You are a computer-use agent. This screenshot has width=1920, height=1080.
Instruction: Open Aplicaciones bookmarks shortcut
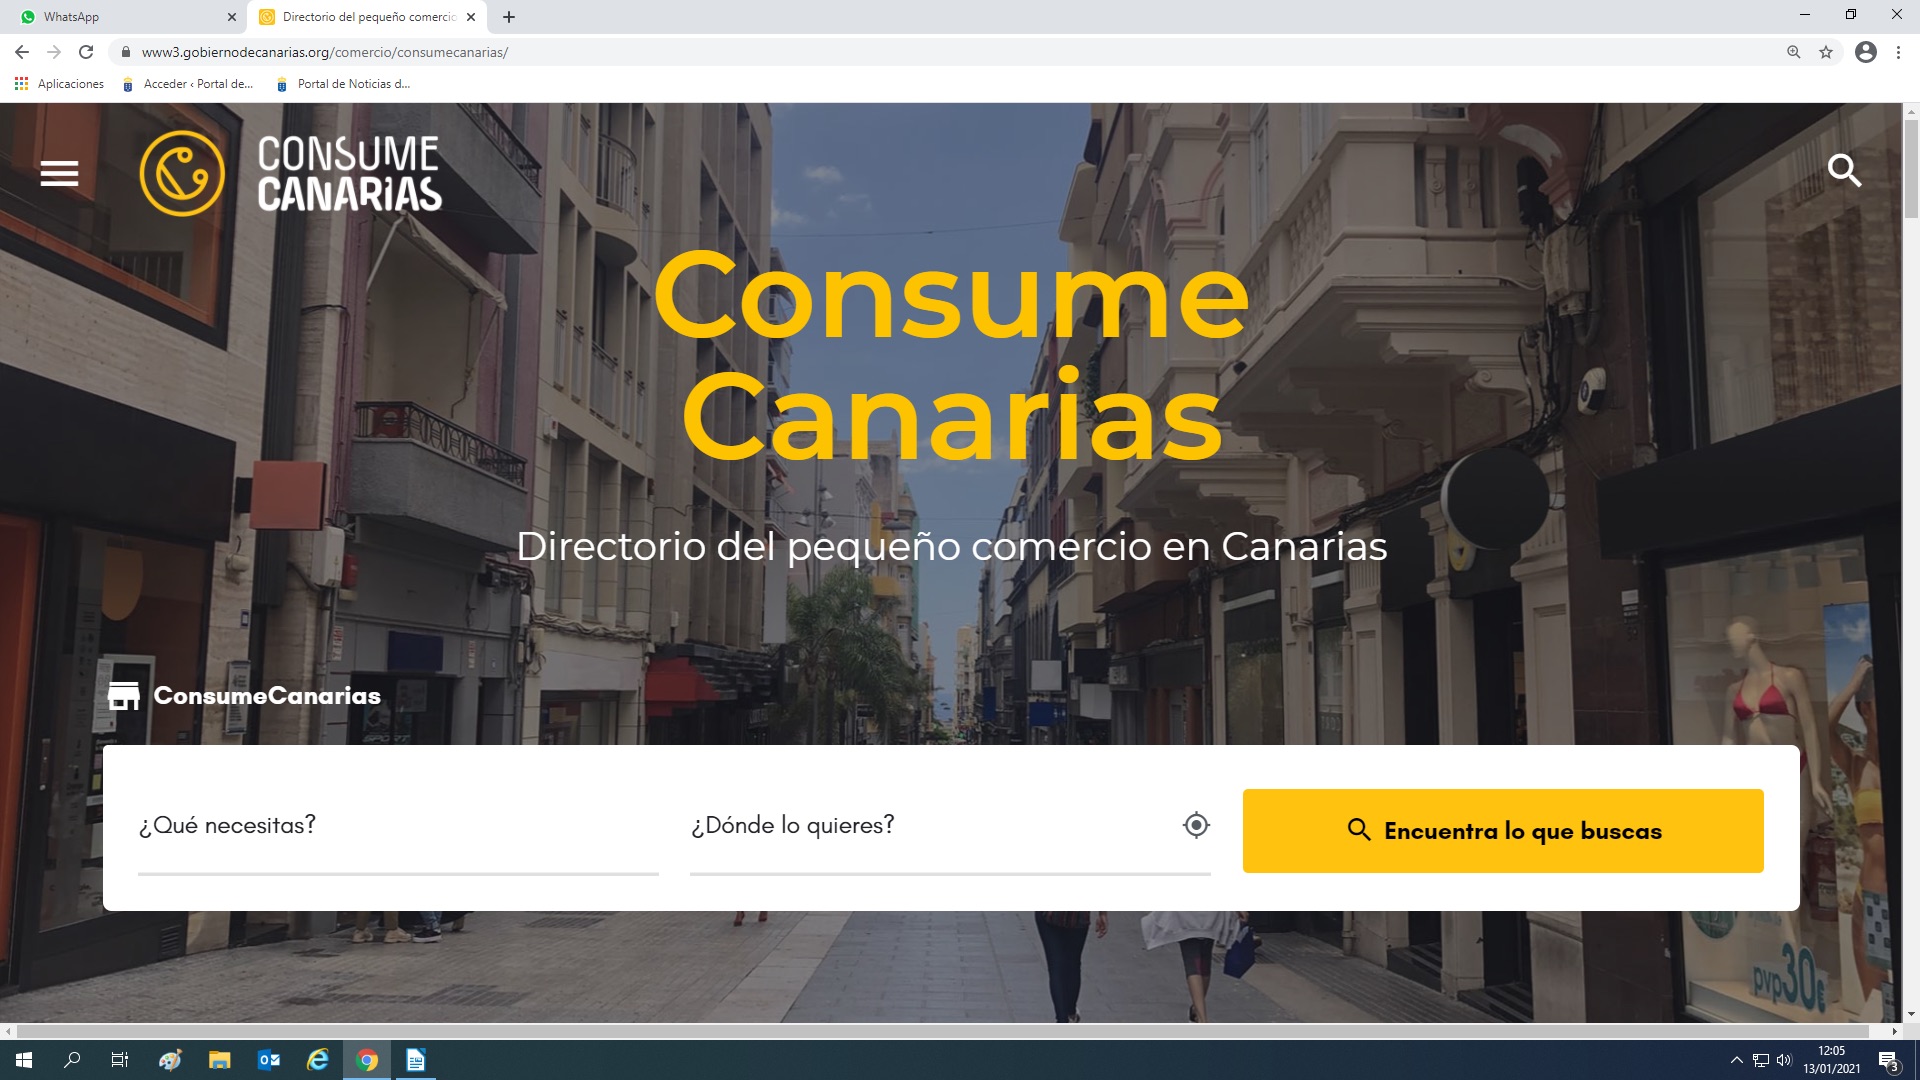click(60, 84)
